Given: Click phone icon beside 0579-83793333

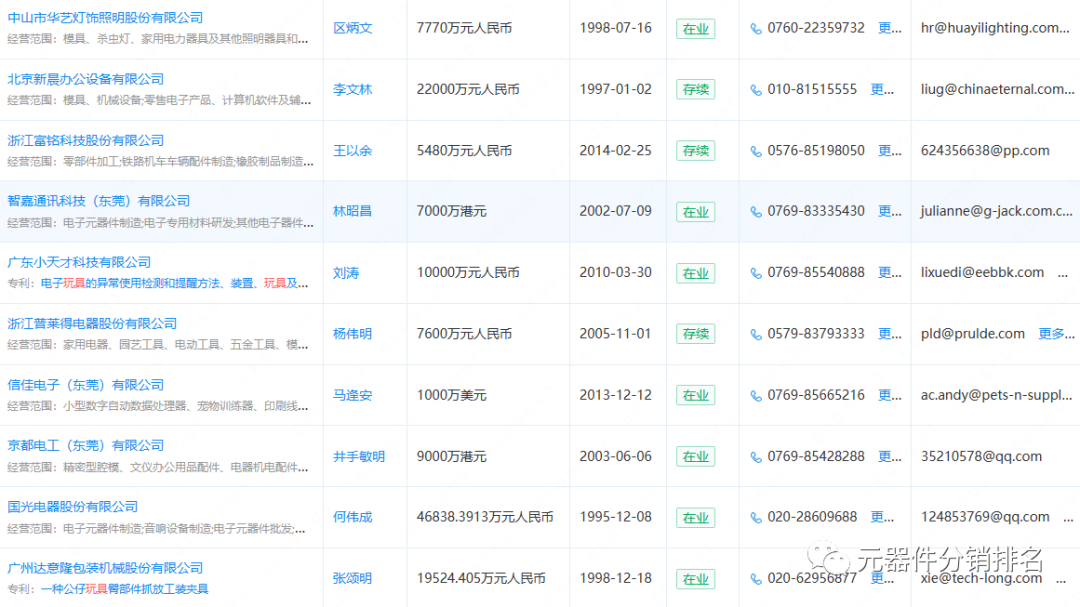Looking at the screenshot, I should point(756,335).
